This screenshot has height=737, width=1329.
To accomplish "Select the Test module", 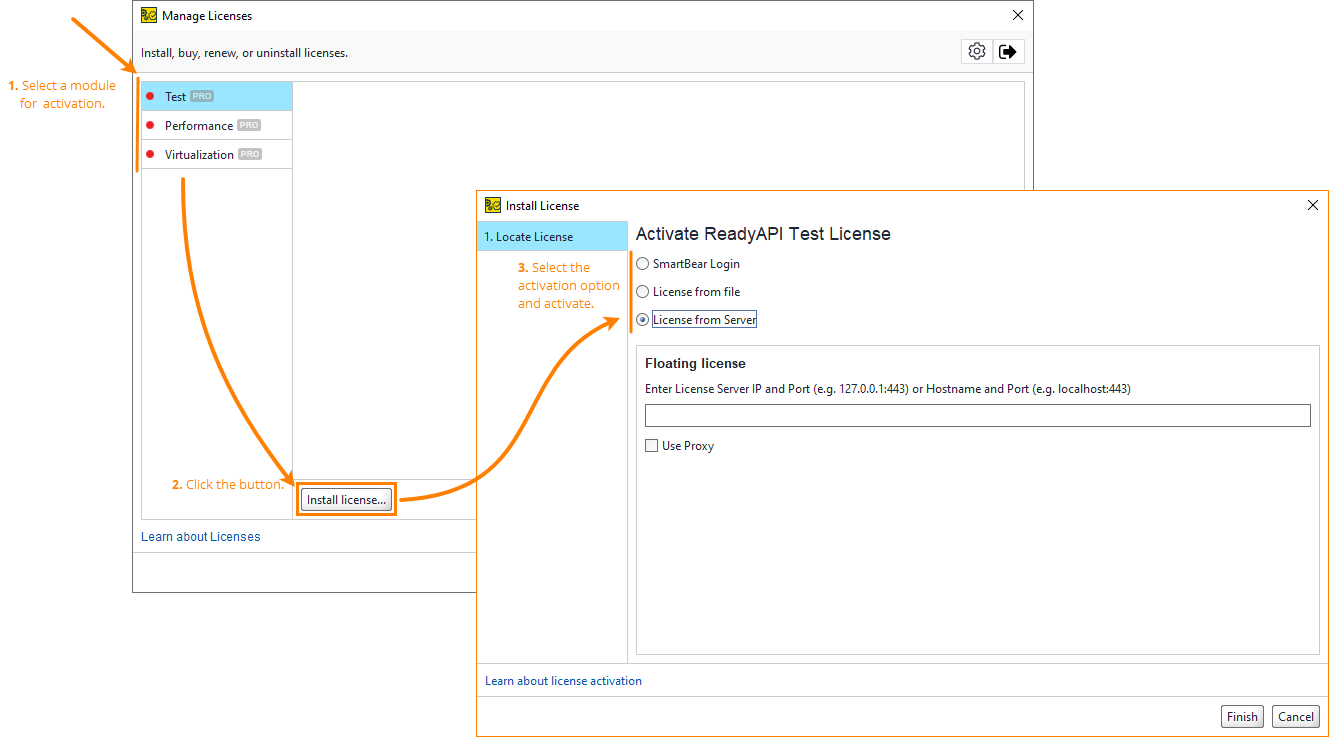I will coord(217,96).
